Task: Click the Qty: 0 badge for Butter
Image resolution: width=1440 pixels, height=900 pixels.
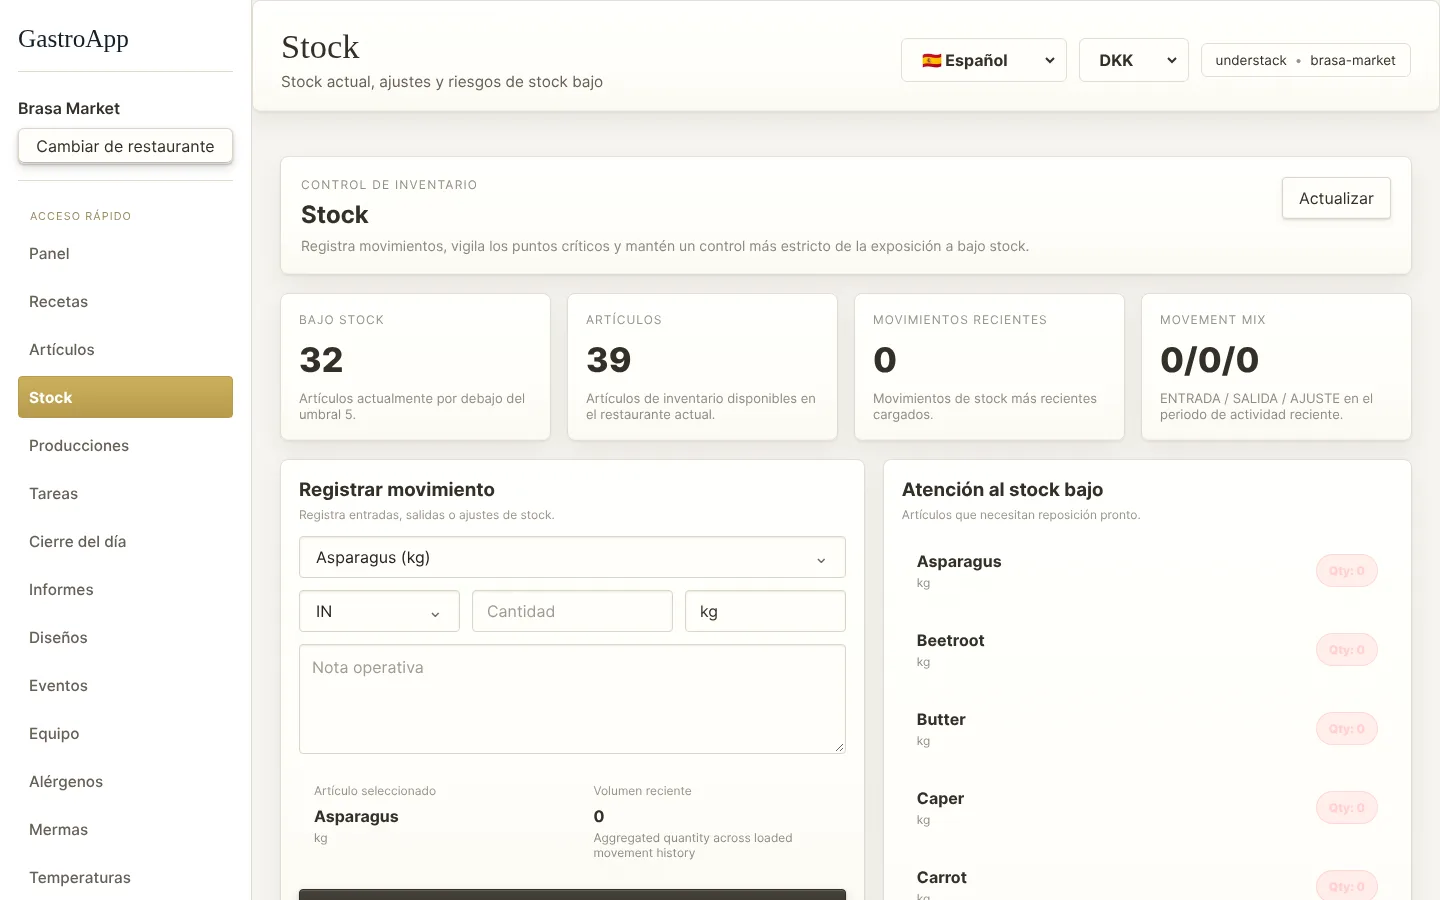Action: click(1346, 729)
